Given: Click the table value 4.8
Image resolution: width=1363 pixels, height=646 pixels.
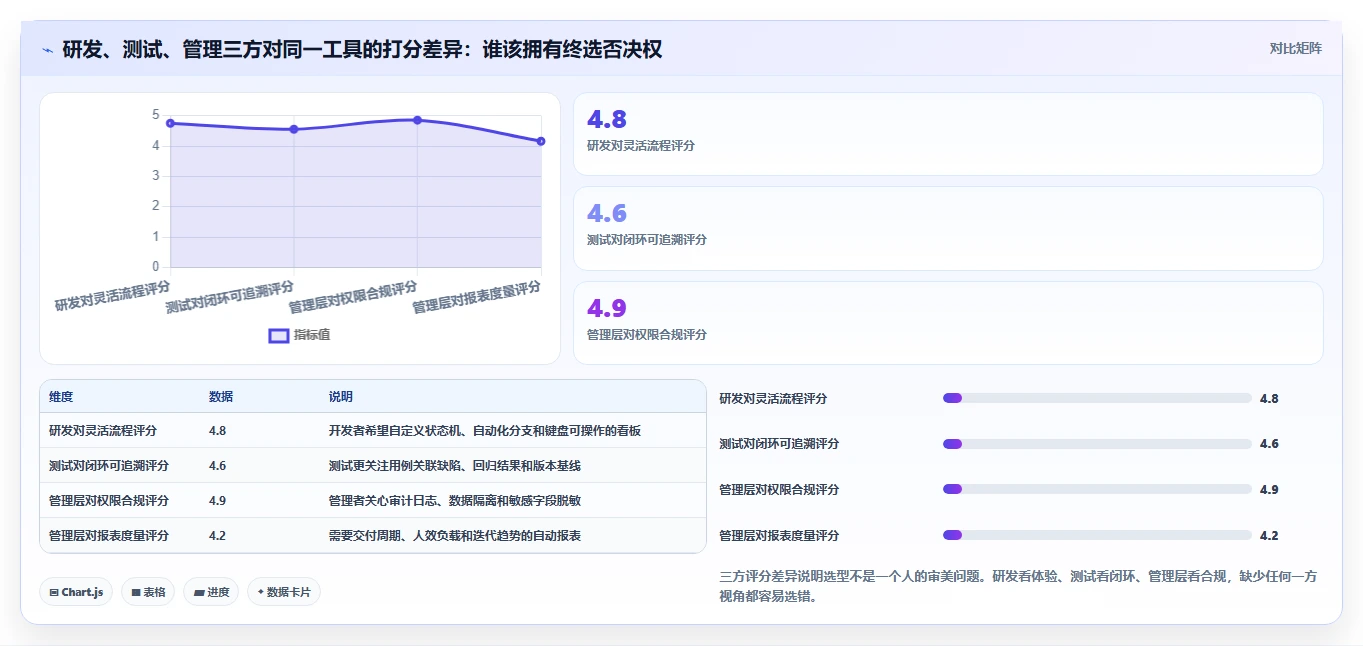Looking at the screenshot, I should [x=217, y=431].
